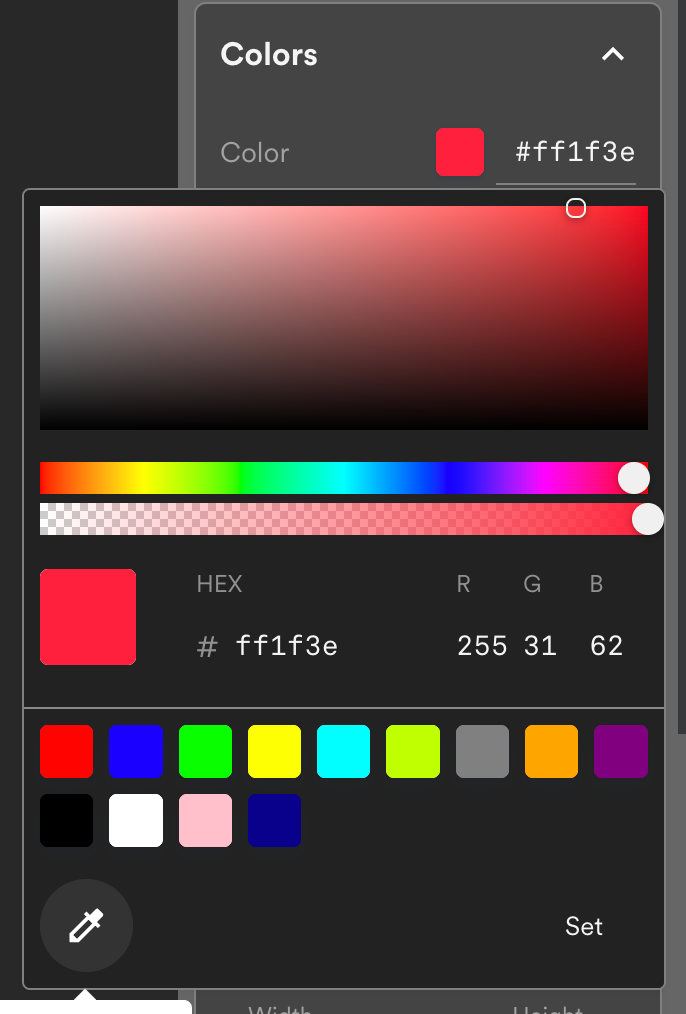The width and height of the screenshot is (686, 1014).
Task: Click the opacity slider handle
Action: (x=647, y=519)
